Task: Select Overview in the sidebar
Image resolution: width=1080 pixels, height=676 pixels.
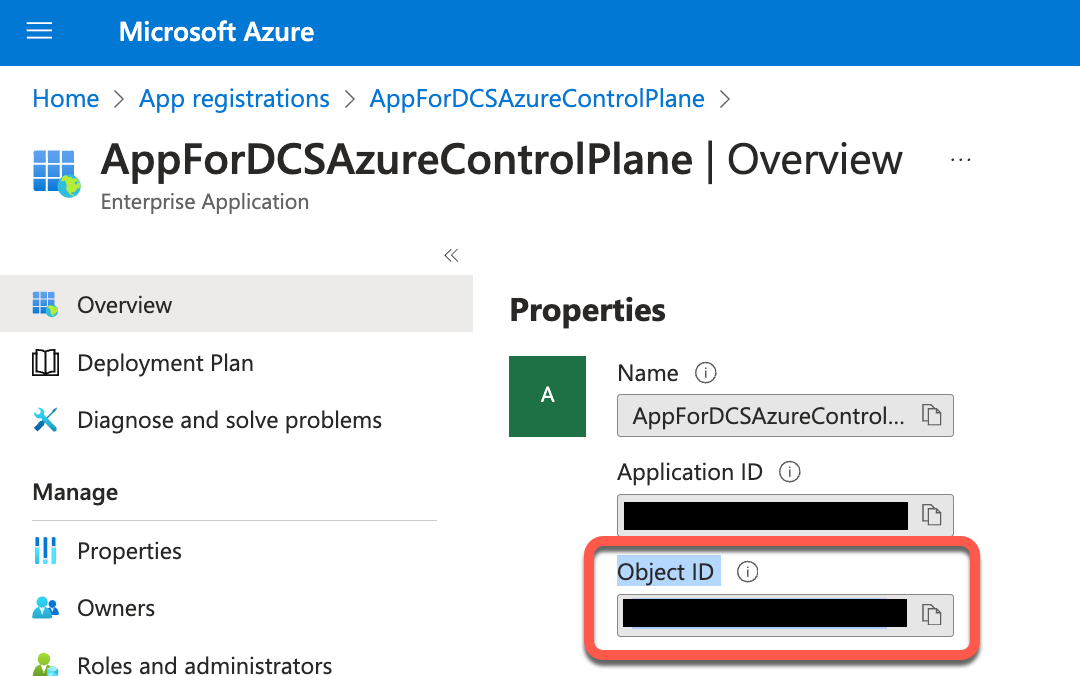Action: pyautogui.click(x=124, y=305)
